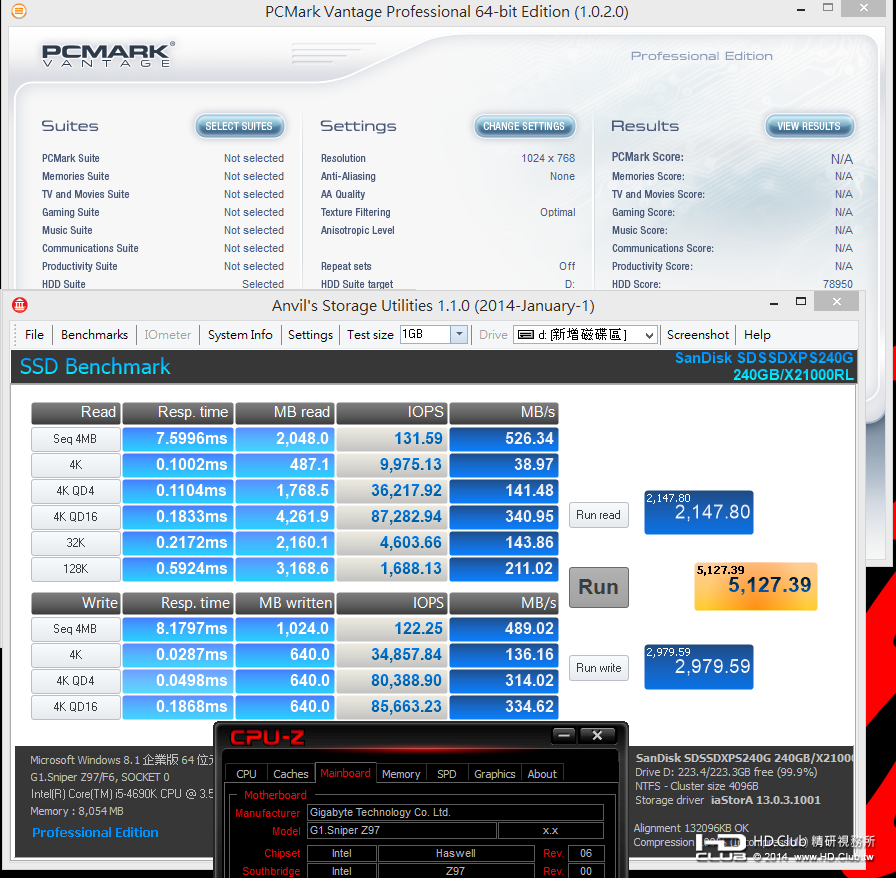Close the CPU-Z window
The width and height of the screenshot is (896, 878).
pyautogui.click(x=597, y=736)
